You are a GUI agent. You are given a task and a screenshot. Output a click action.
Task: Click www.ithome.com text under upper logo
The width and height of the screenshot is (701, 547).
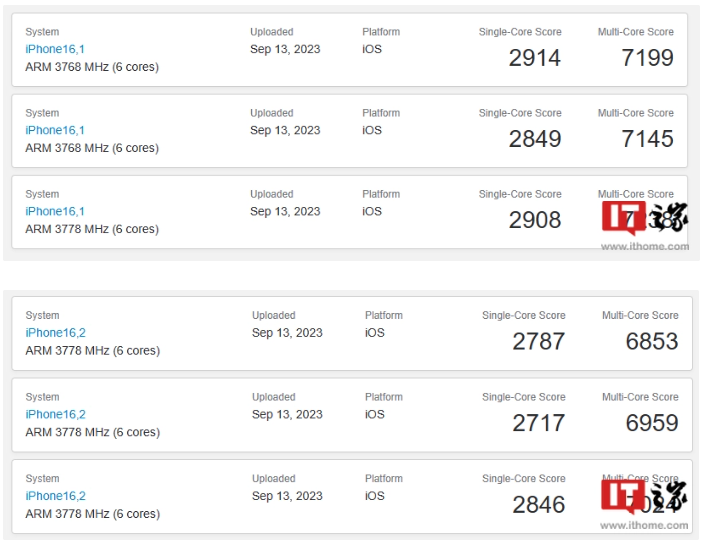(x=645, y=246)
